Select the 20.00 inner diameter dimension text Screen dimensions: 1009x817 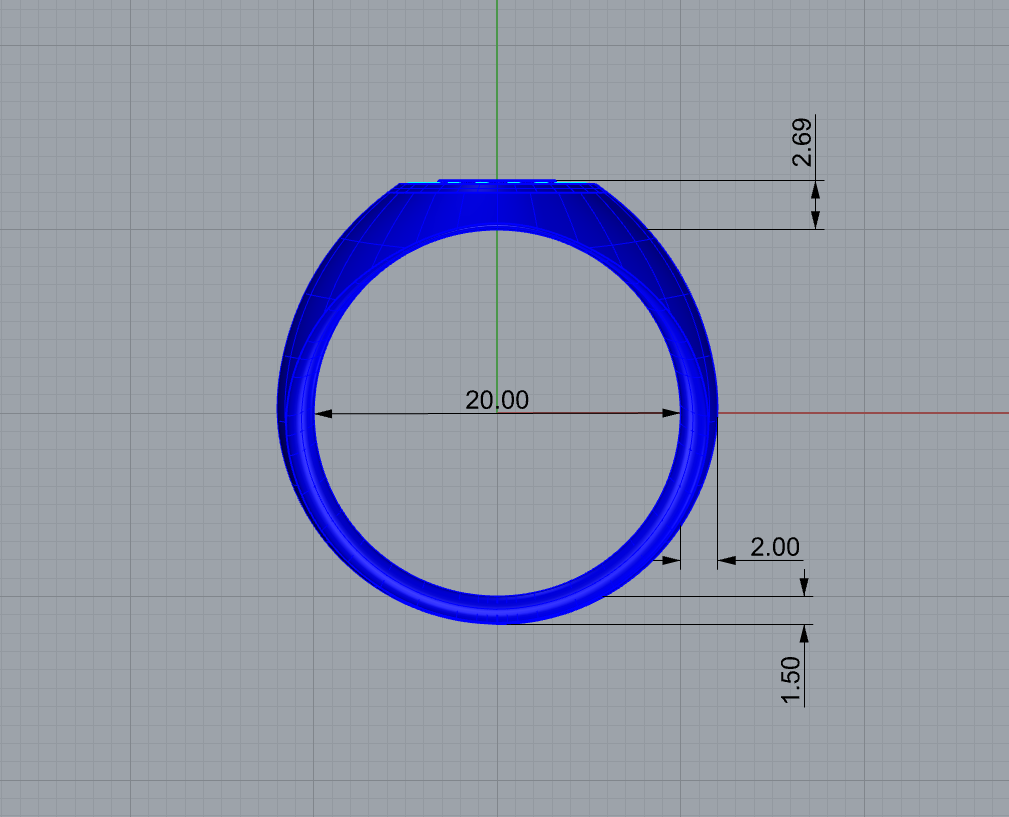point(497,400)
